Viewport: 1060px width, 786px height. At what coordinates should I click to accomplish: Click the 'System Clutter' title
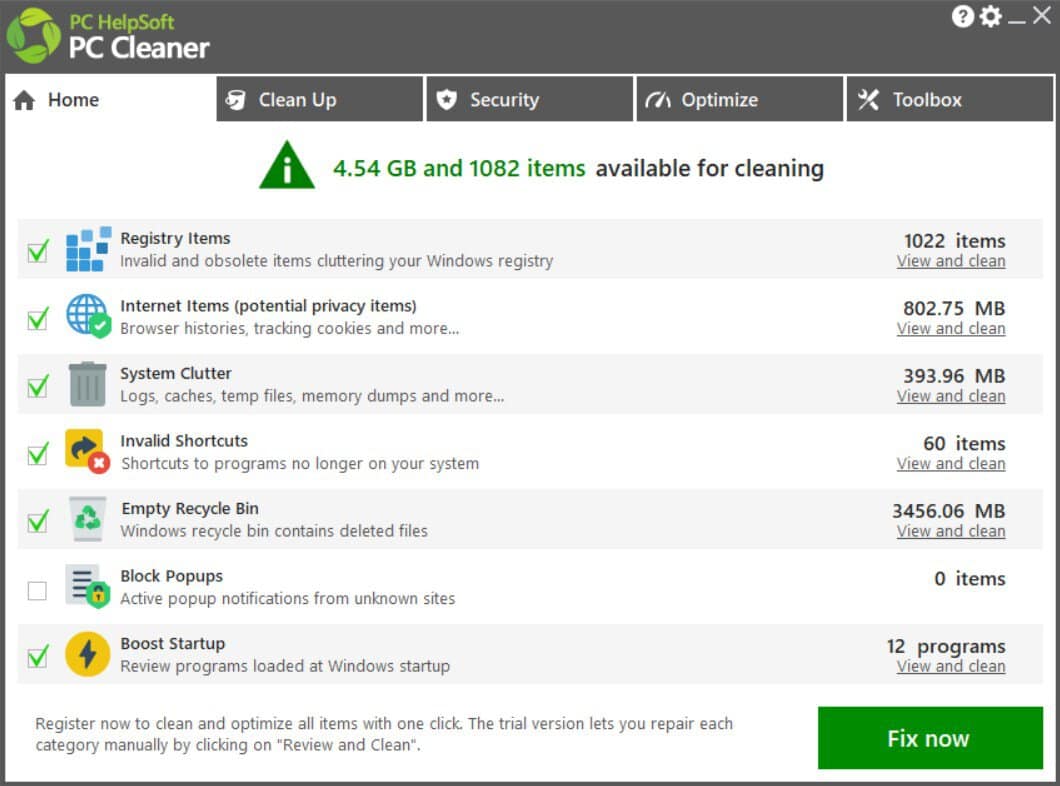click(x=176, y=374)
